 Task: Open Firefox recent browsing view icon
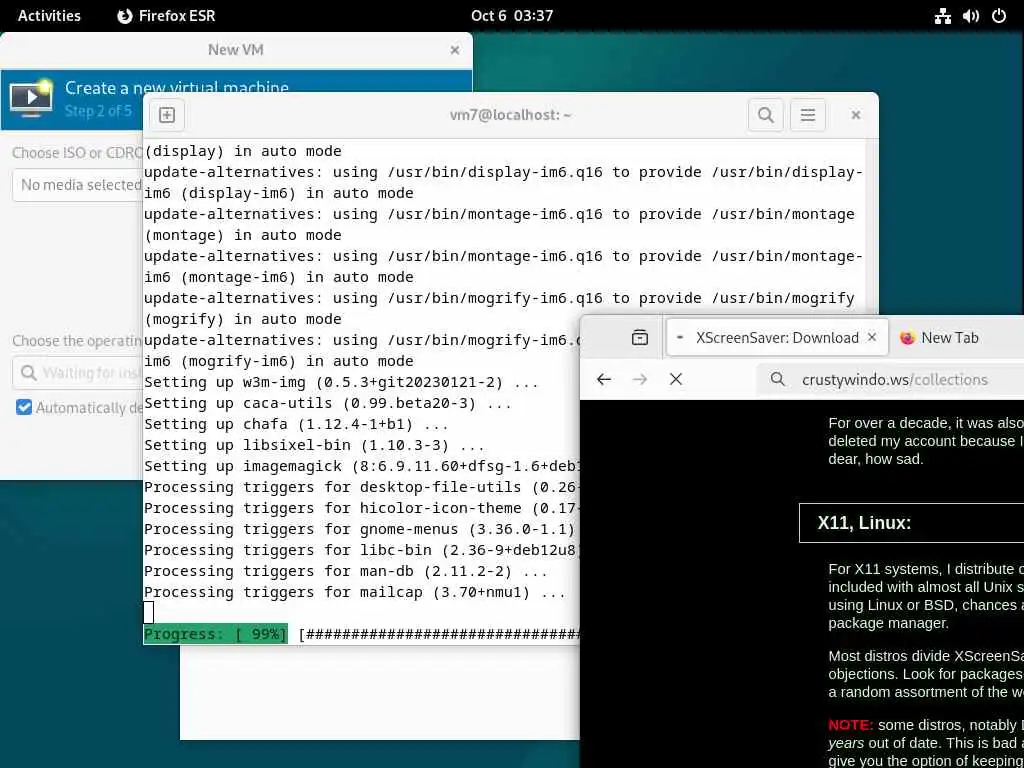coord(640,338)
